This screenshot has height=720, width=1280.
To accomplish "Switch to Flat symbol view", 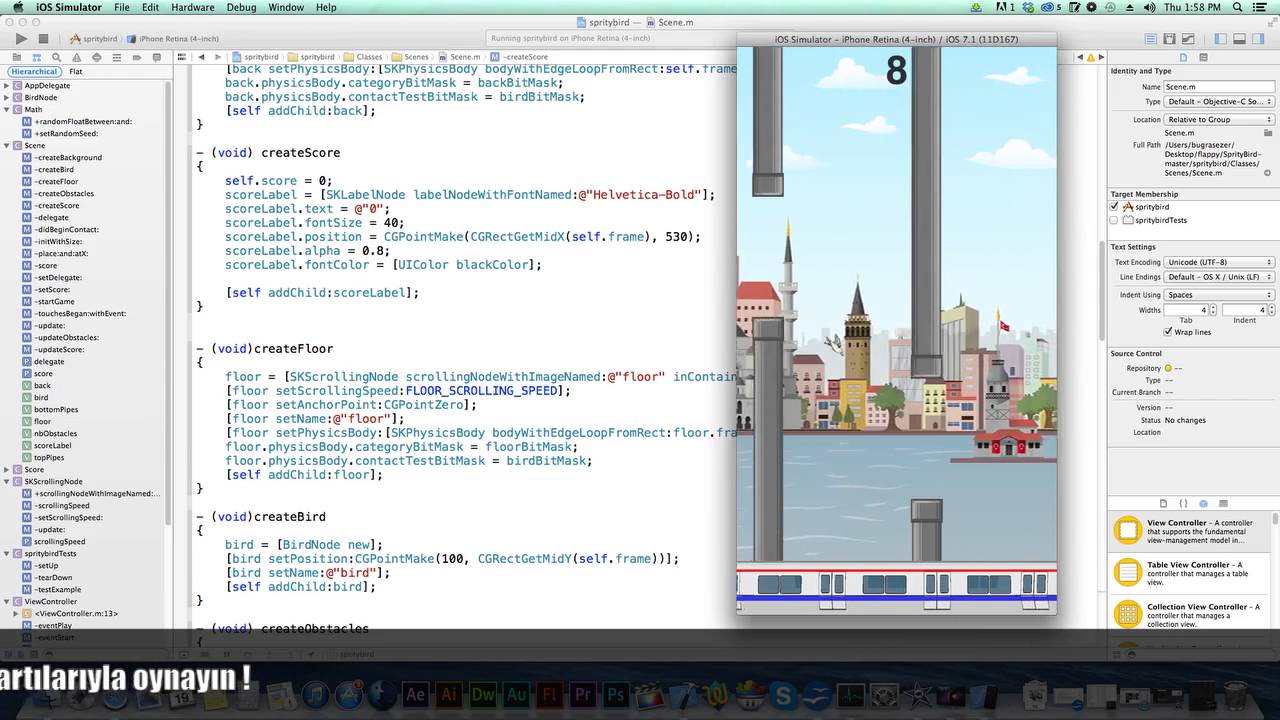I will click(76, 72).
